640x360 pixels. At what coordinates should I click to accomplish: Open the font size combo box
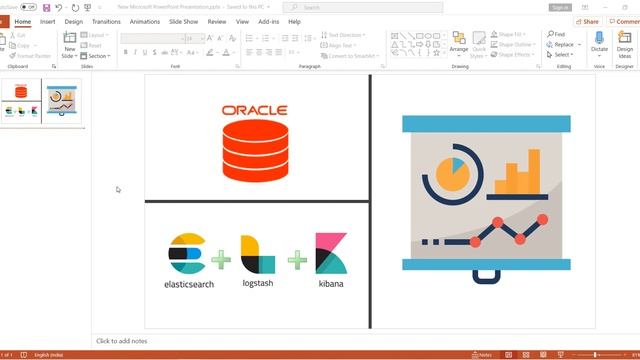[195, 38]
